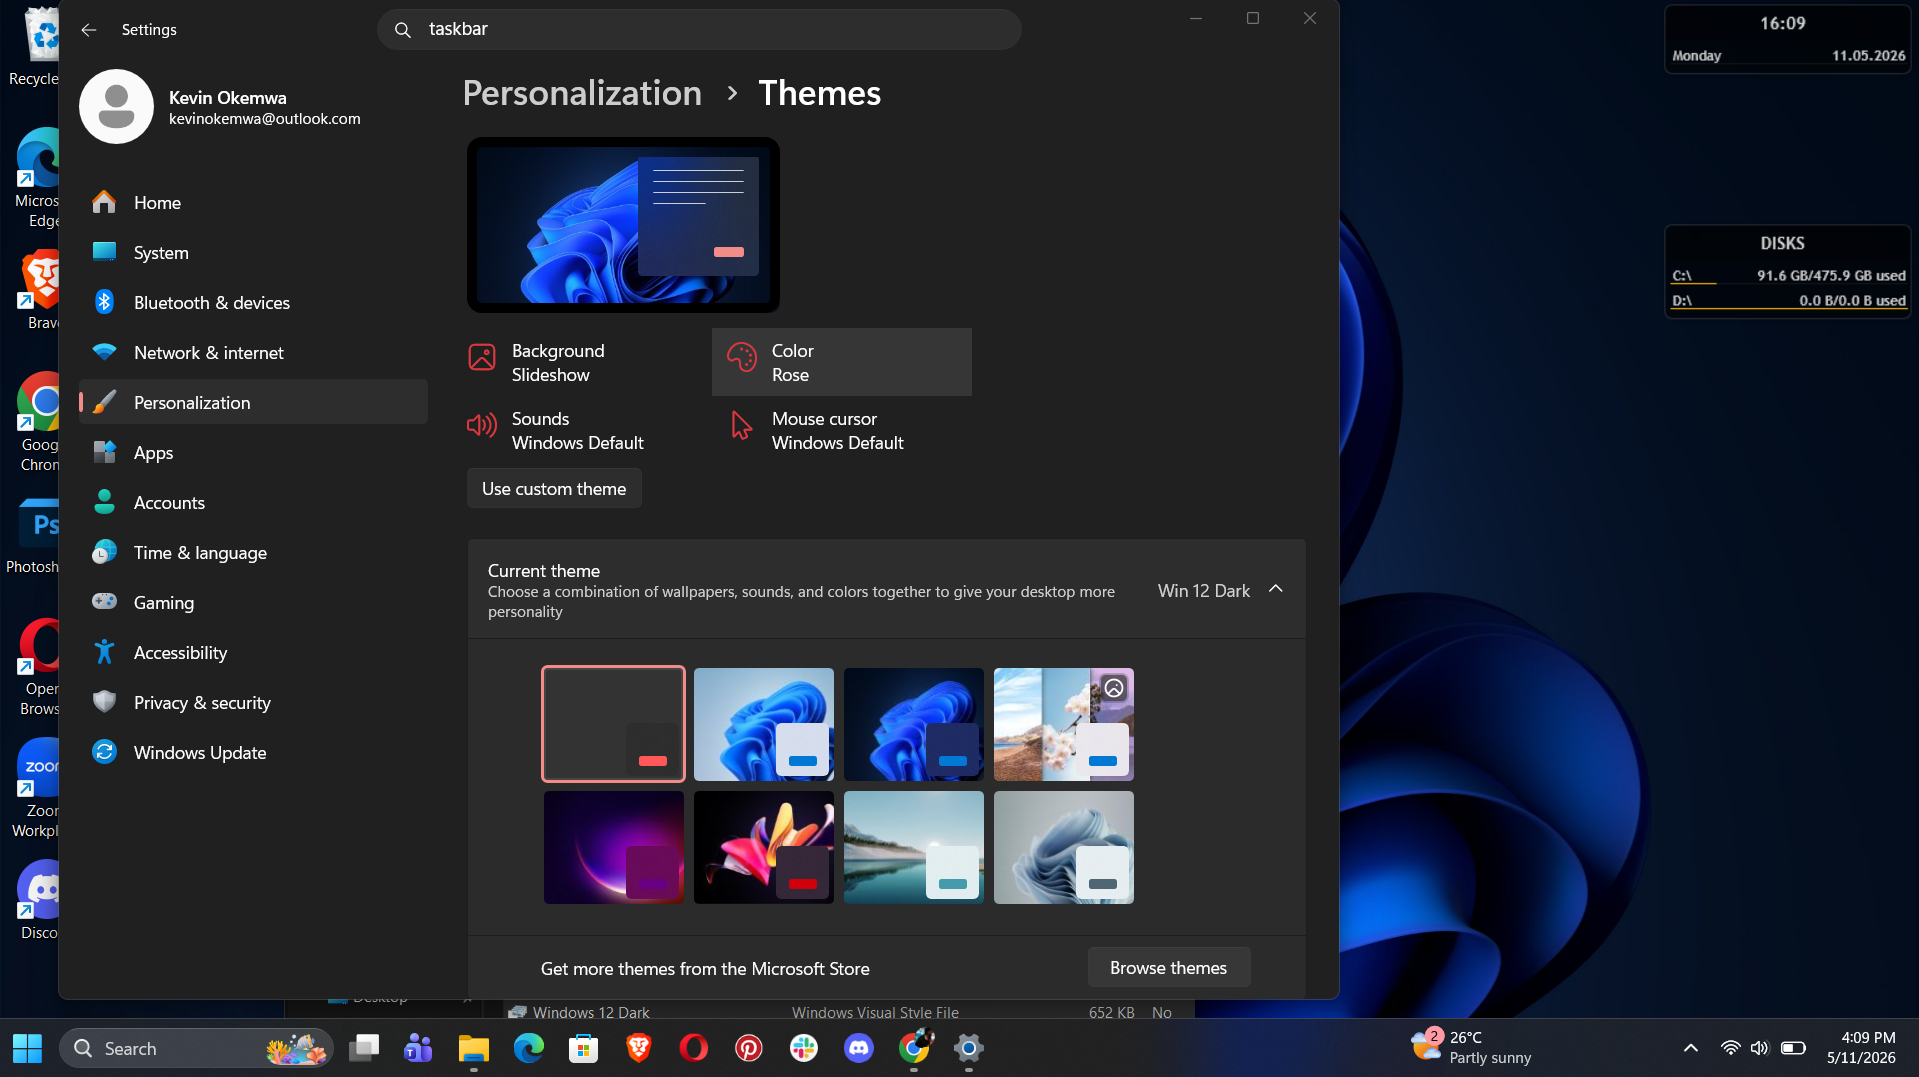Open Network & internet settings

pyautogui.click(x=253, y=353)
